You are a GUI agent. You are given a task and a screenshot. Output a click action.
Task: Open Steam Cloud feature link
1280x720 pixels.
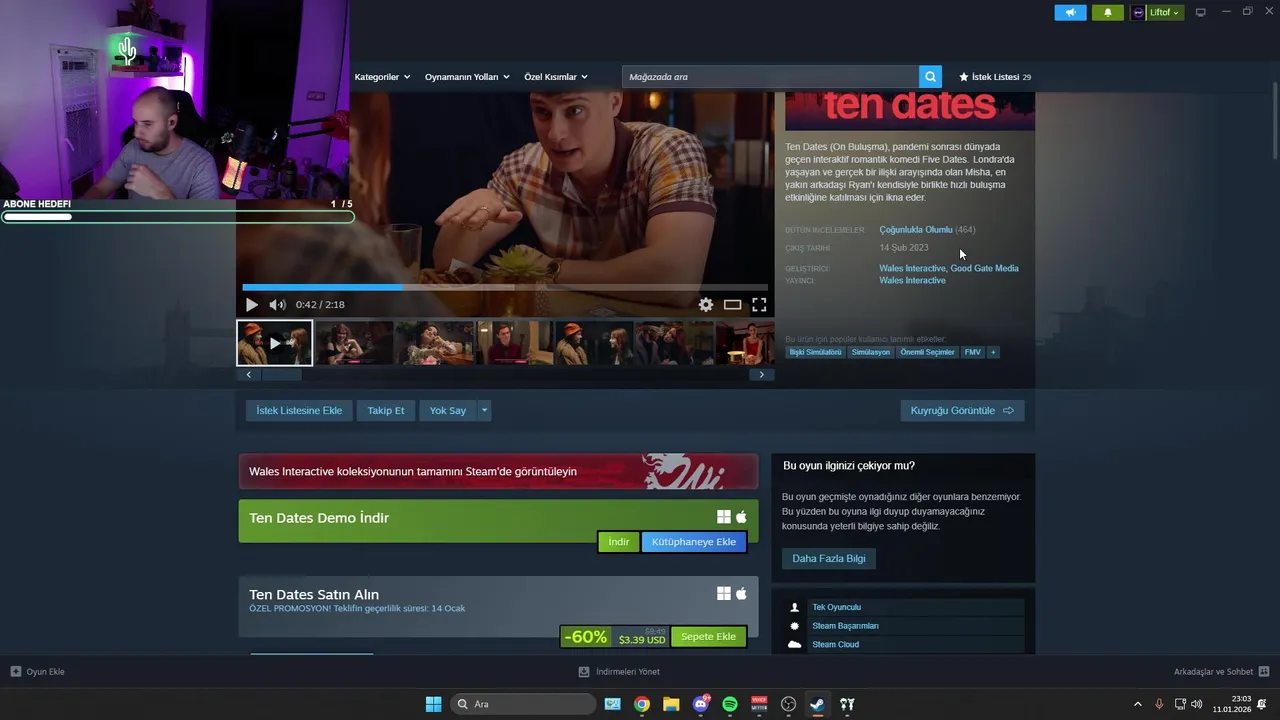click(835, 645)
